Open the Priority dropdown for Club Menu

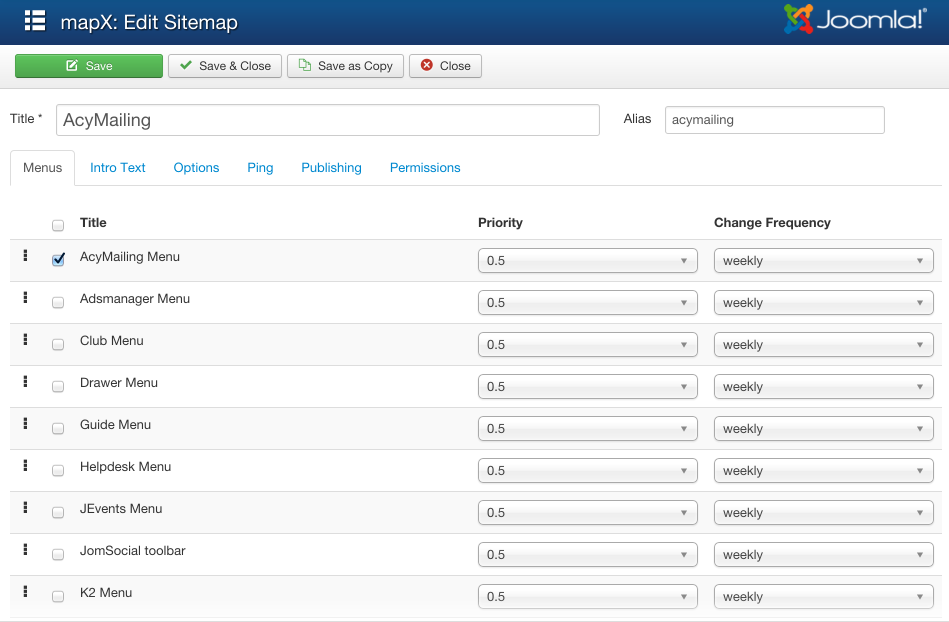point(588,344)
